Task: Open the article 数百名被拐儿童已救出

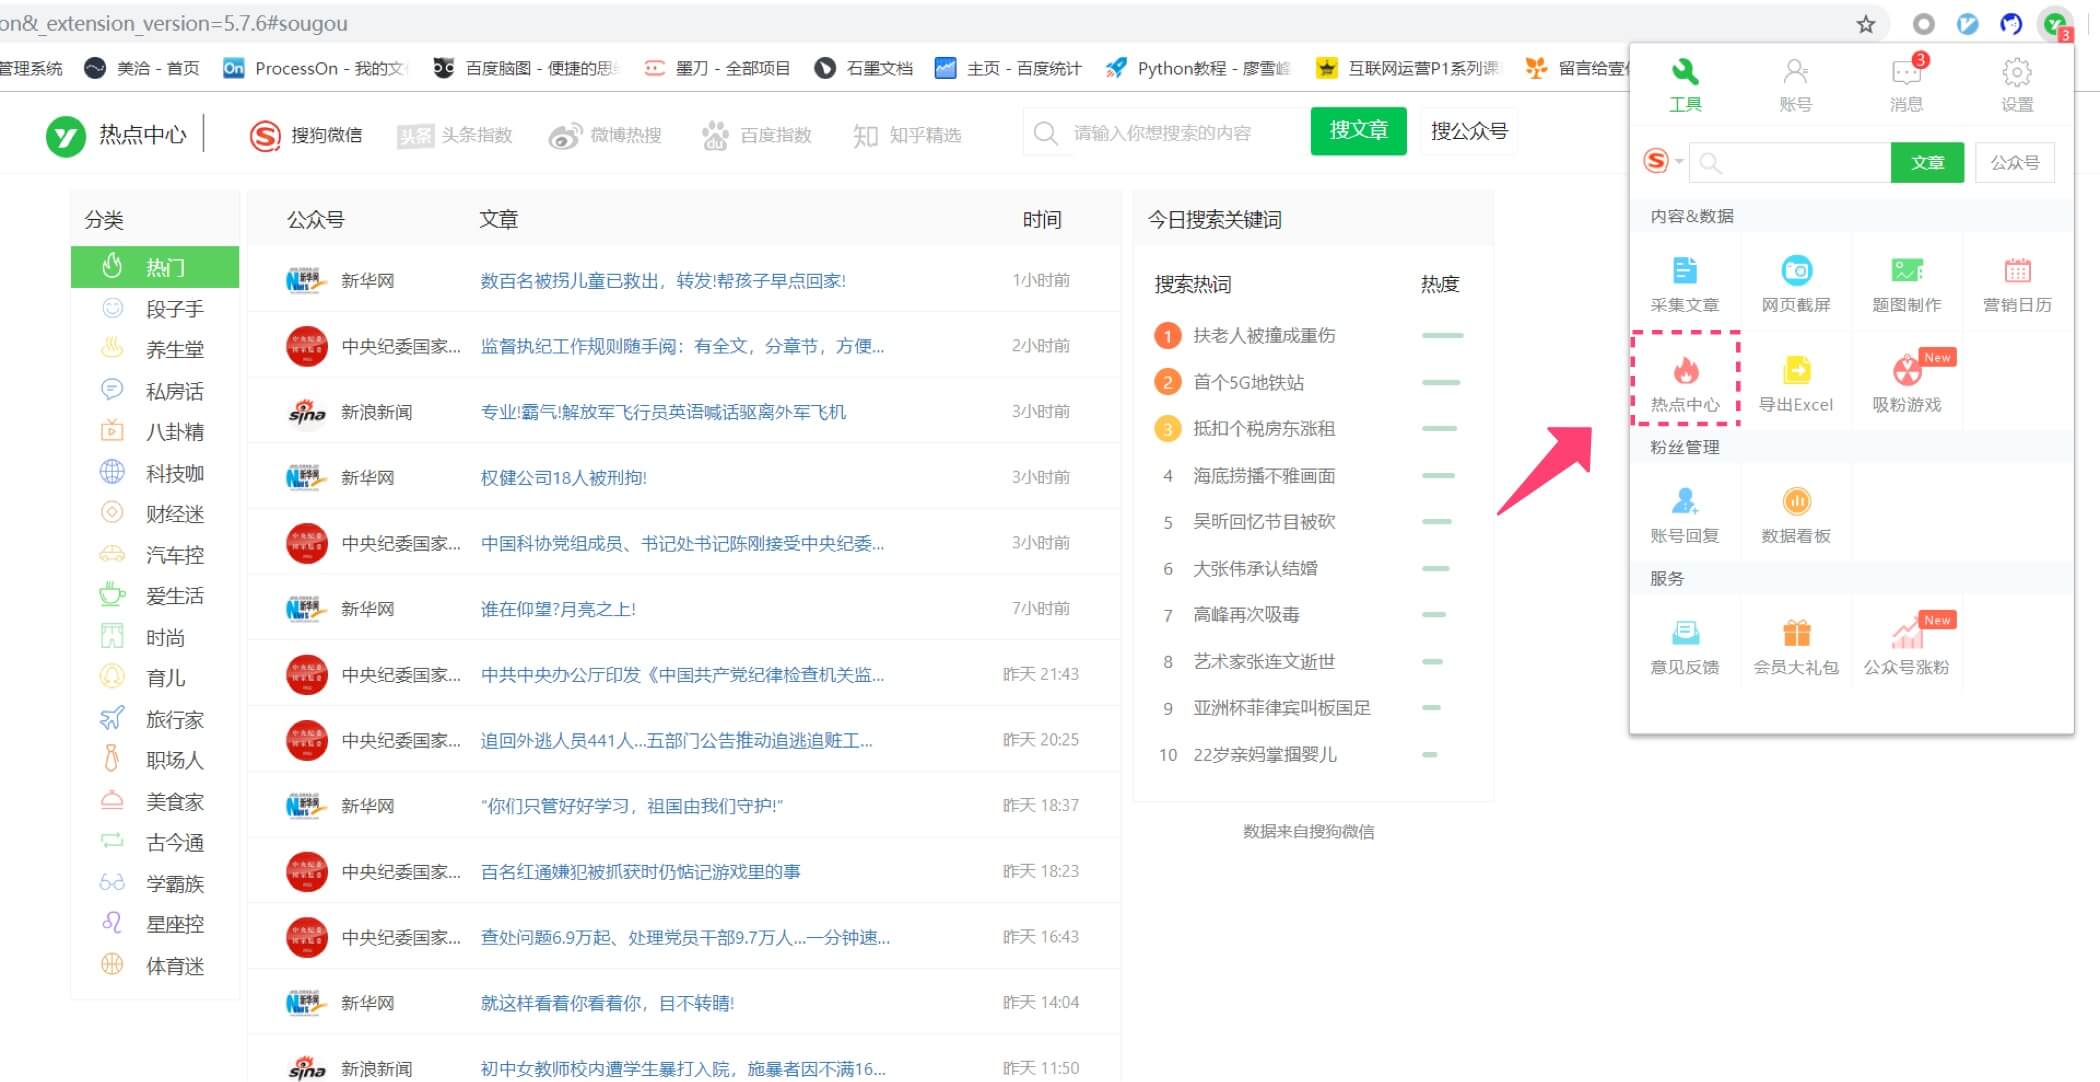Action: (x=663, y=281)
